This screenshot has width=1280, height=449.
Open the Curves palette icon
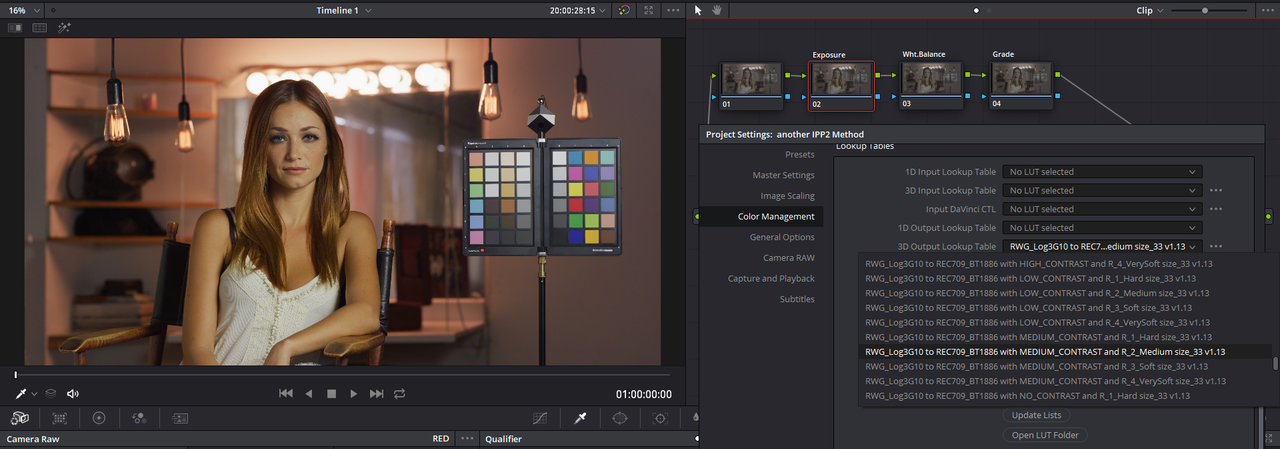pos(540,418)
